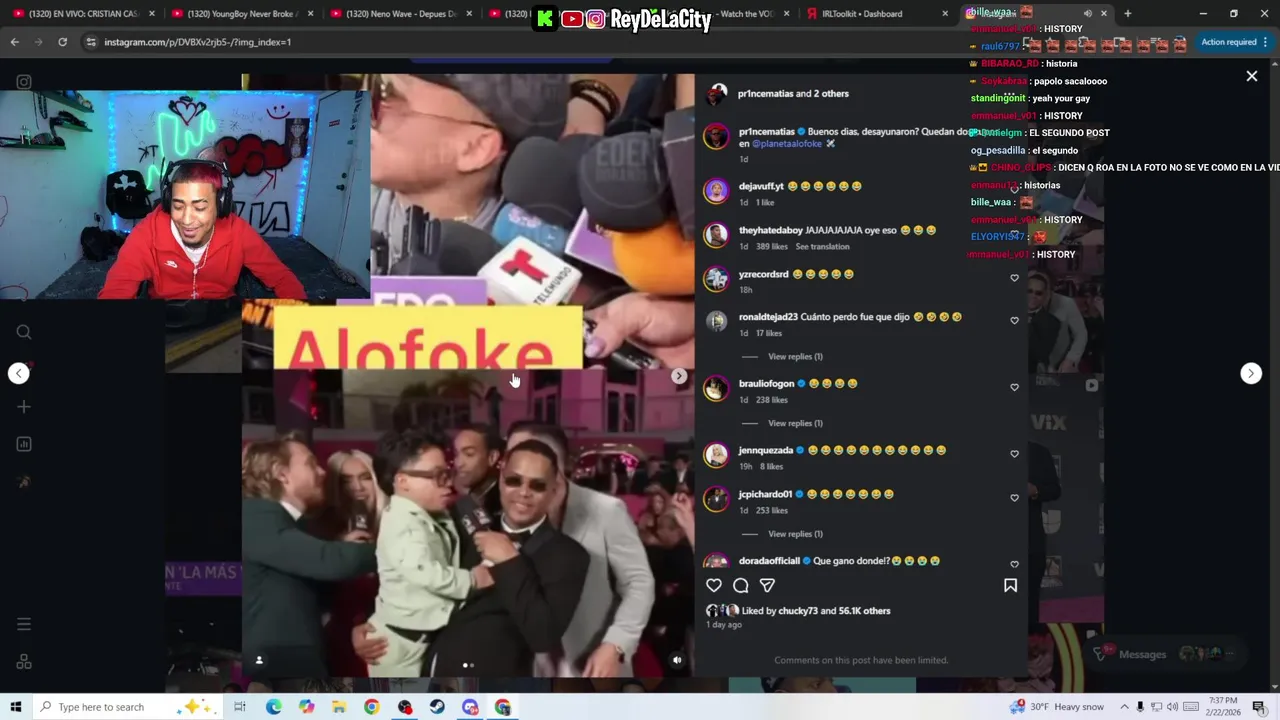Open the @planetaalofoke mention link

(x=787, y=144)
